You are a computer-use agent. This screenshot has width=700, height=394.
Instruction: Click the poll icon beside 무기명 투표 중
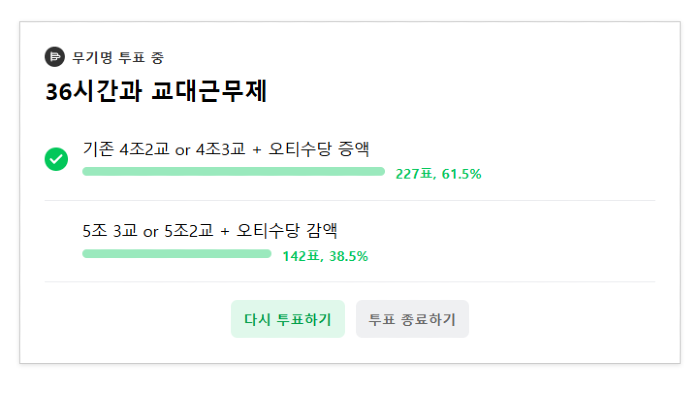point(54,57)
